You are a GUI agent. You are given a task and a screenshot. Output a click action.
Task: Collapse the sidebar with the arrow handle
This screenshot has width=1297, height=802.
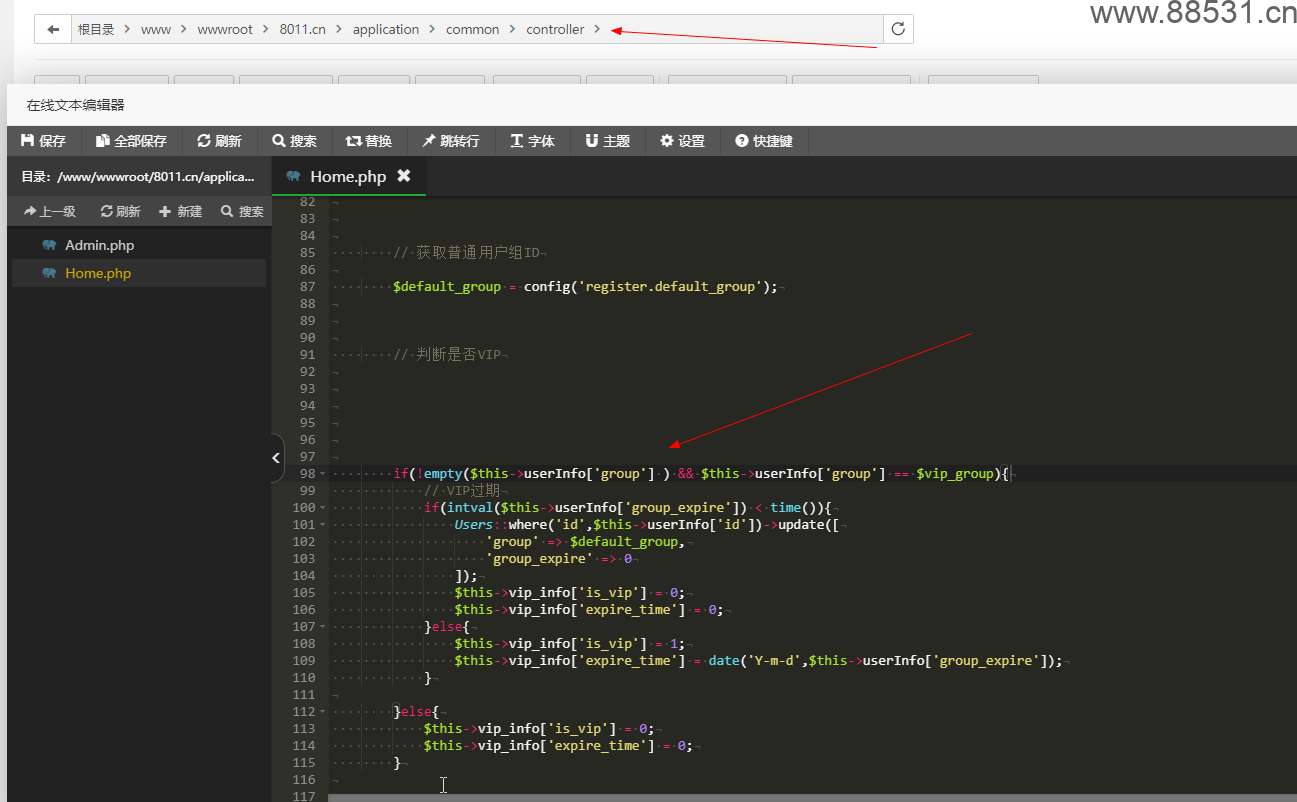(x=276, y=458)
